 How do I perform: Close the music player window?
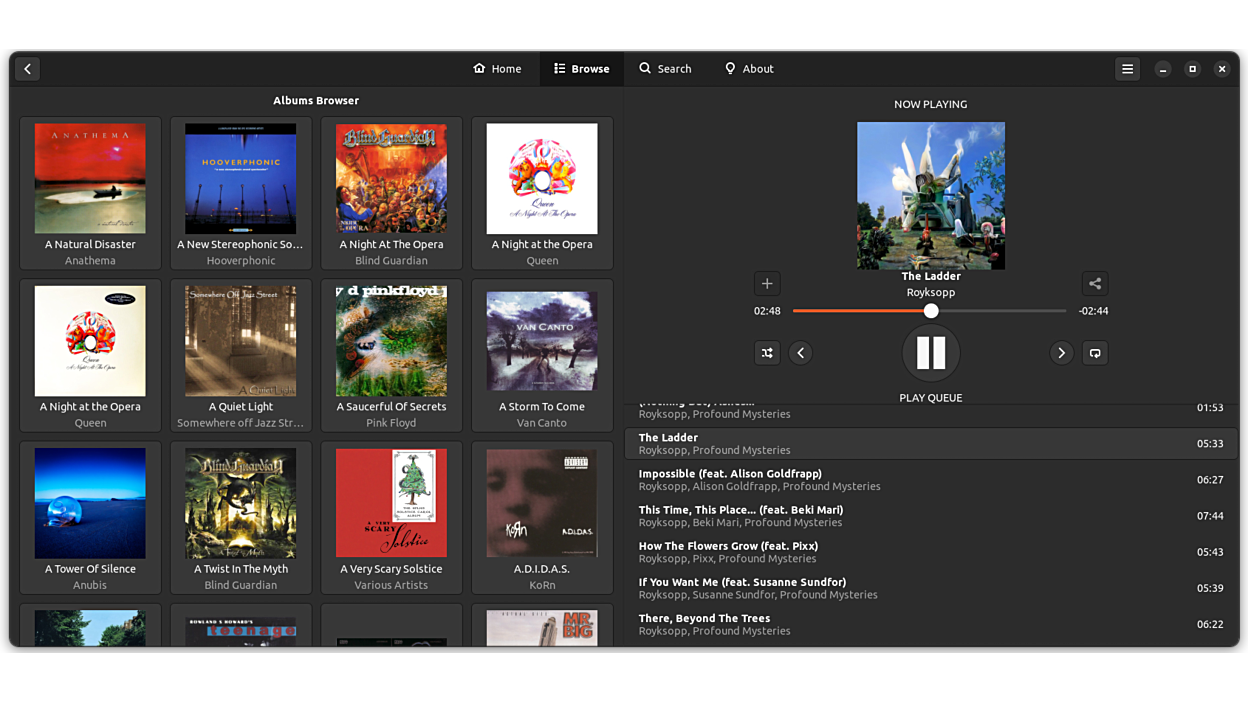coord(1222,69)
